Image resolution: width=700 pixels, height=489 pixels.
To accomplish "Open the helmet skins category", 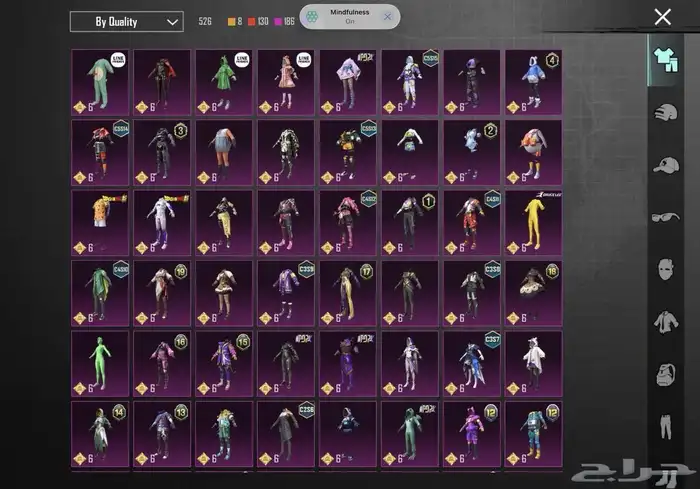I will click(662, 112).
